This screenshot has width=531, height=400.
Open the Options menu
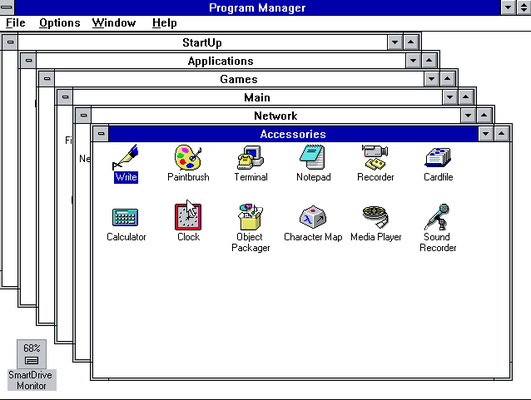point(60,23)
